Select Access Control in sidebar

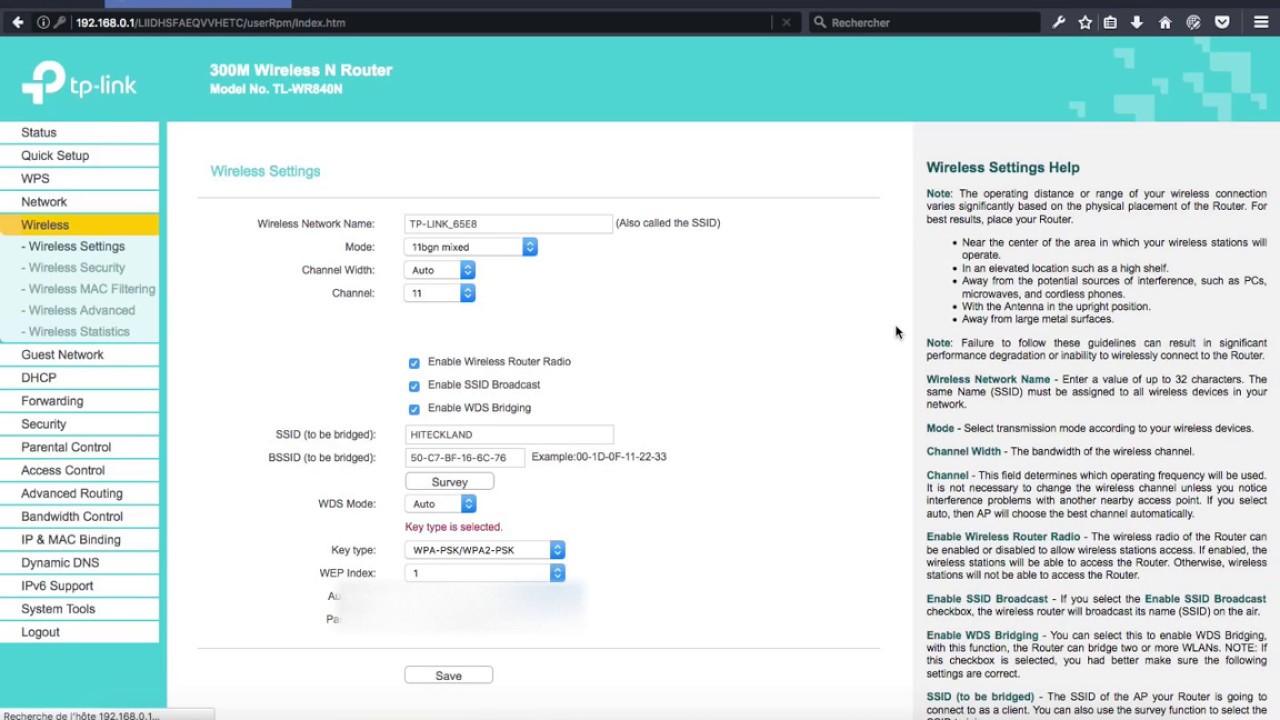click(x=79, y=470)
